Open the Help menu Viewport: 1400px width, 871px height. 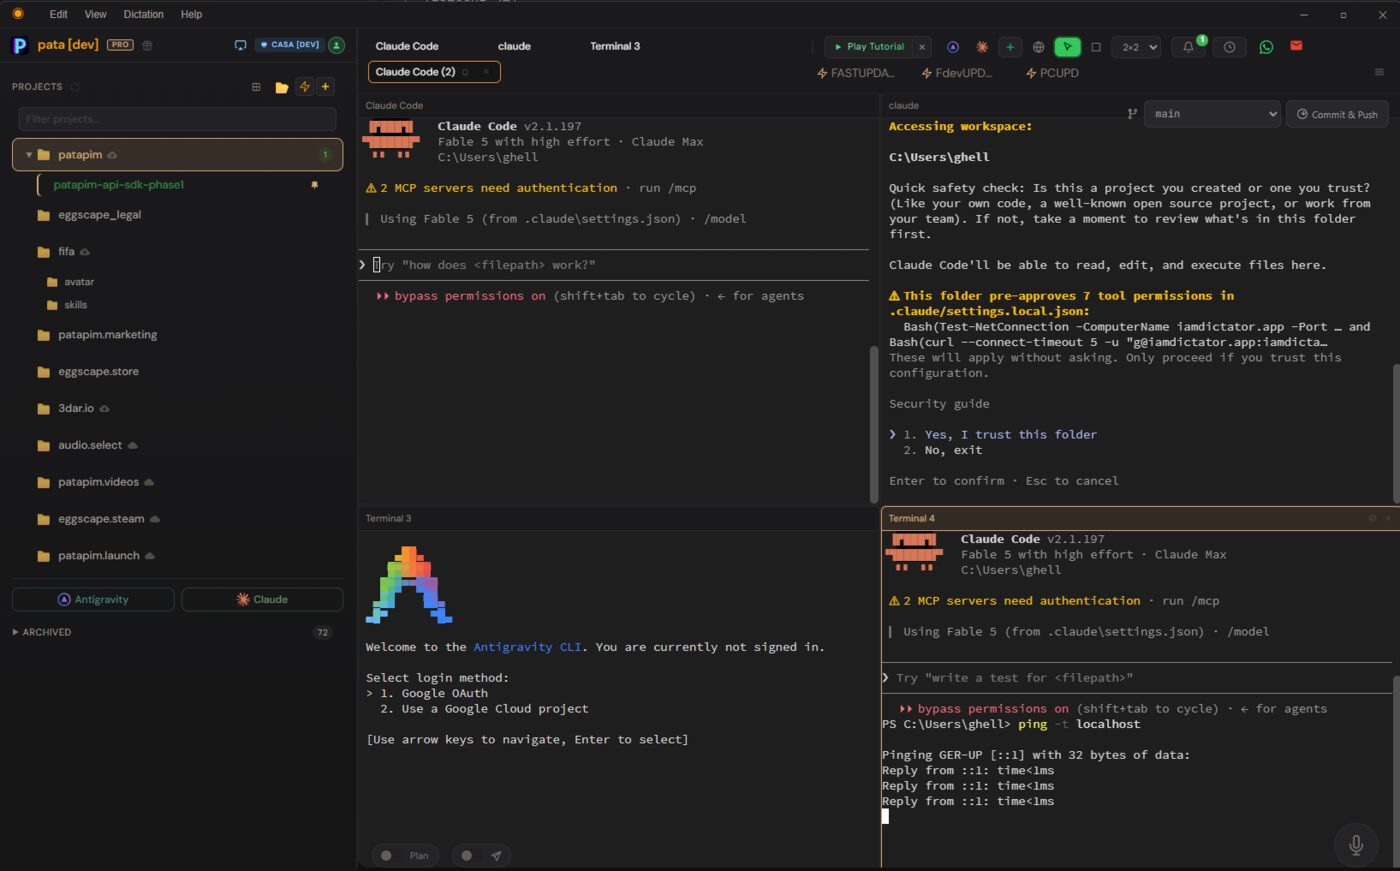[x=191, y=14]
